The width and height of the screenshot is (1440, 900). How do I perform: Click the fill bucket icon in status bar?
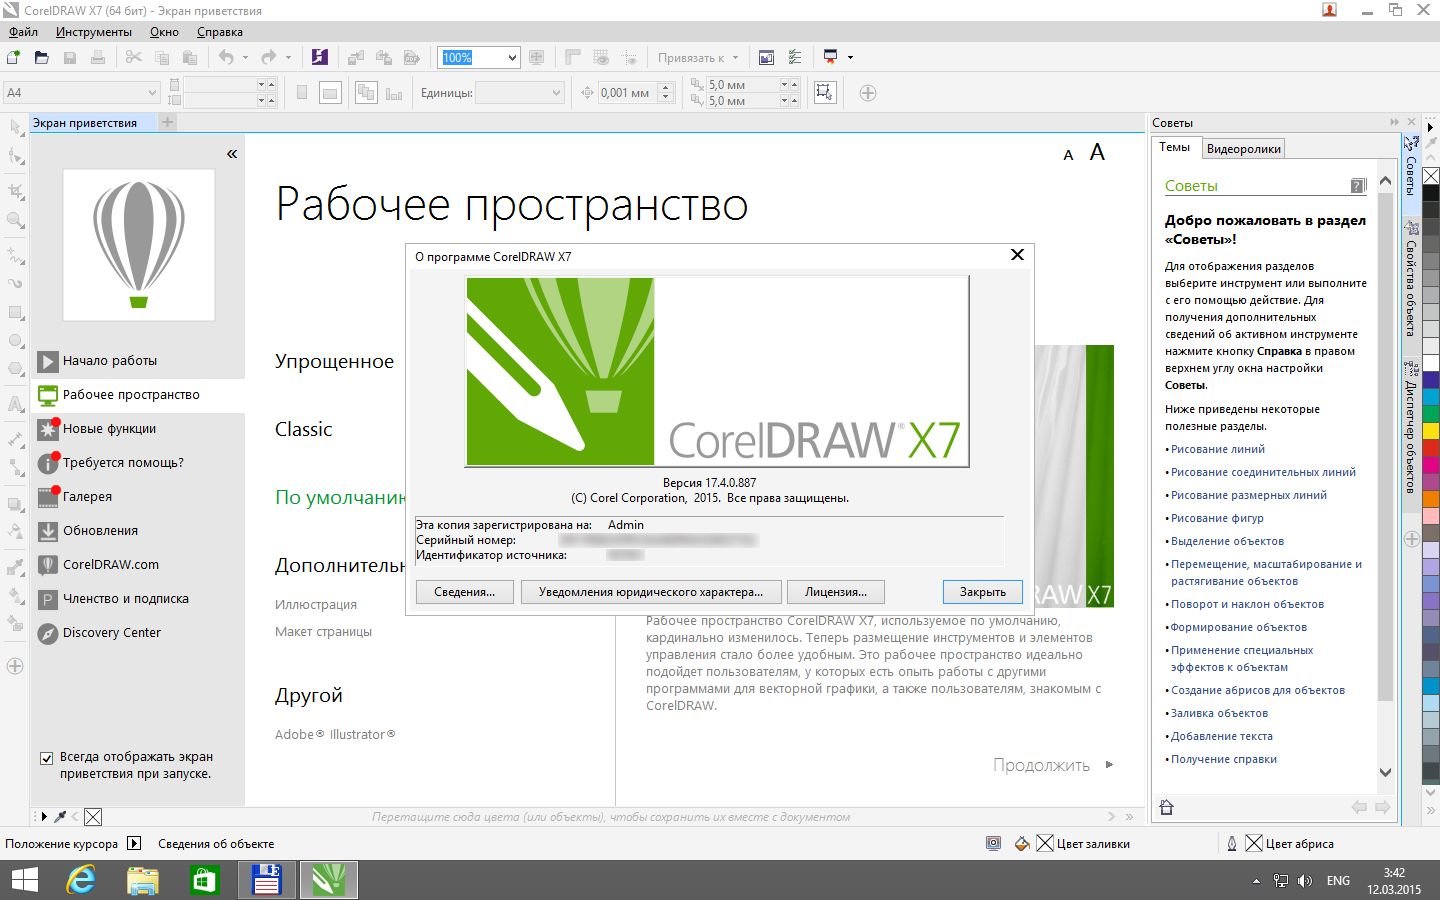[1022, 843]
